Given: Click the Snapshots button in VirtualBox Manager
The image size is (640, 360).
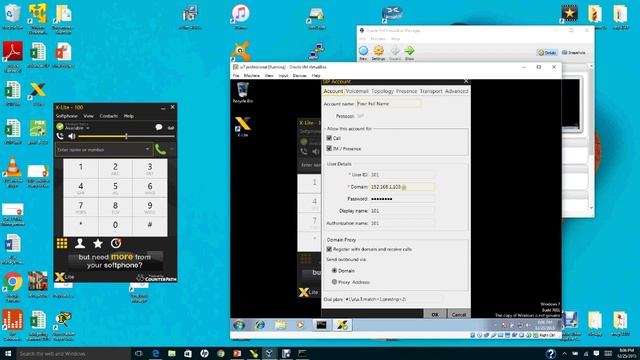Looking at the screenshot, I should [x=574, y=53].
